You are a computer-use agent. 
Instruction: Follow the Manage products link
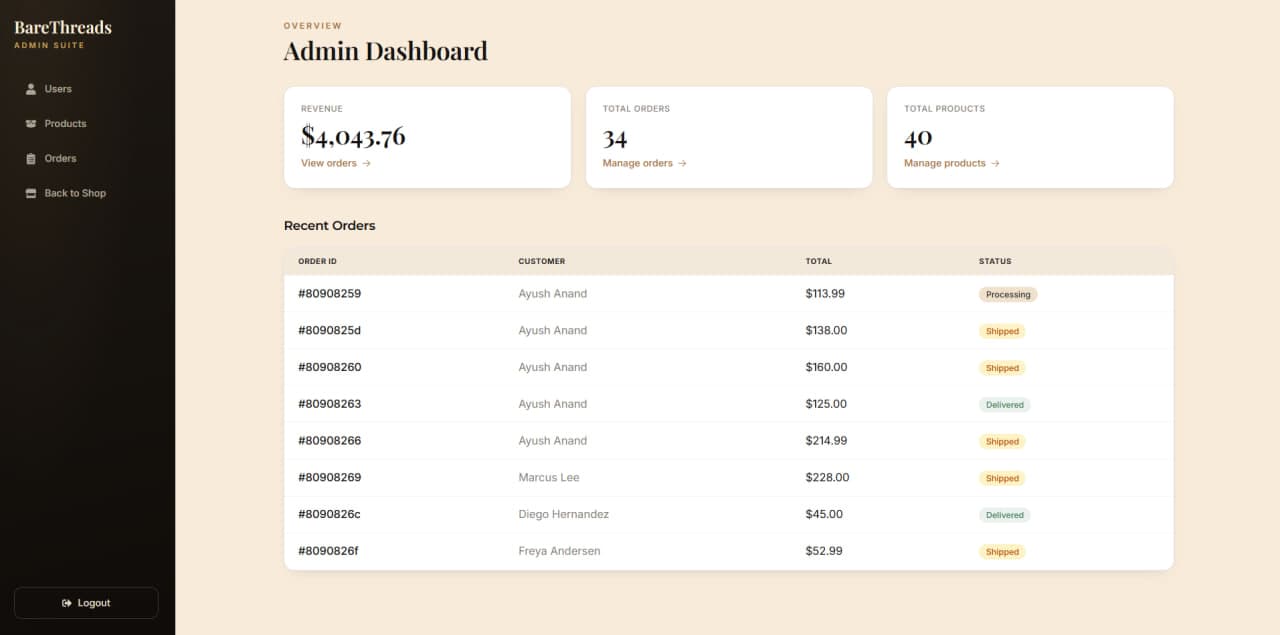click(x=952, y=163)
